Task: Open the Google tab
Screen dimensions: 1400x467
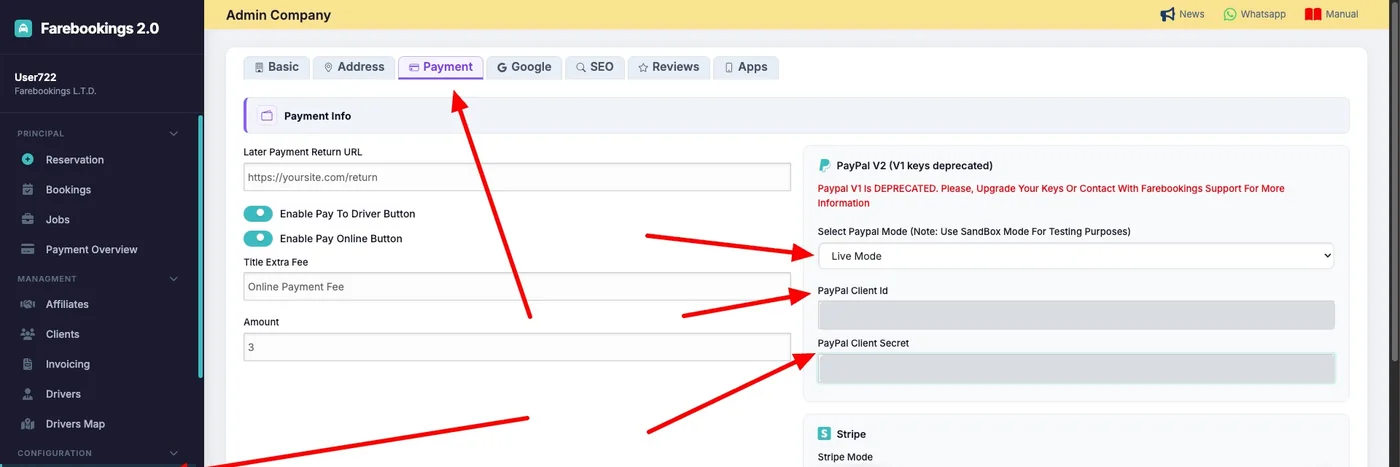Action: (x=524, y=67)
